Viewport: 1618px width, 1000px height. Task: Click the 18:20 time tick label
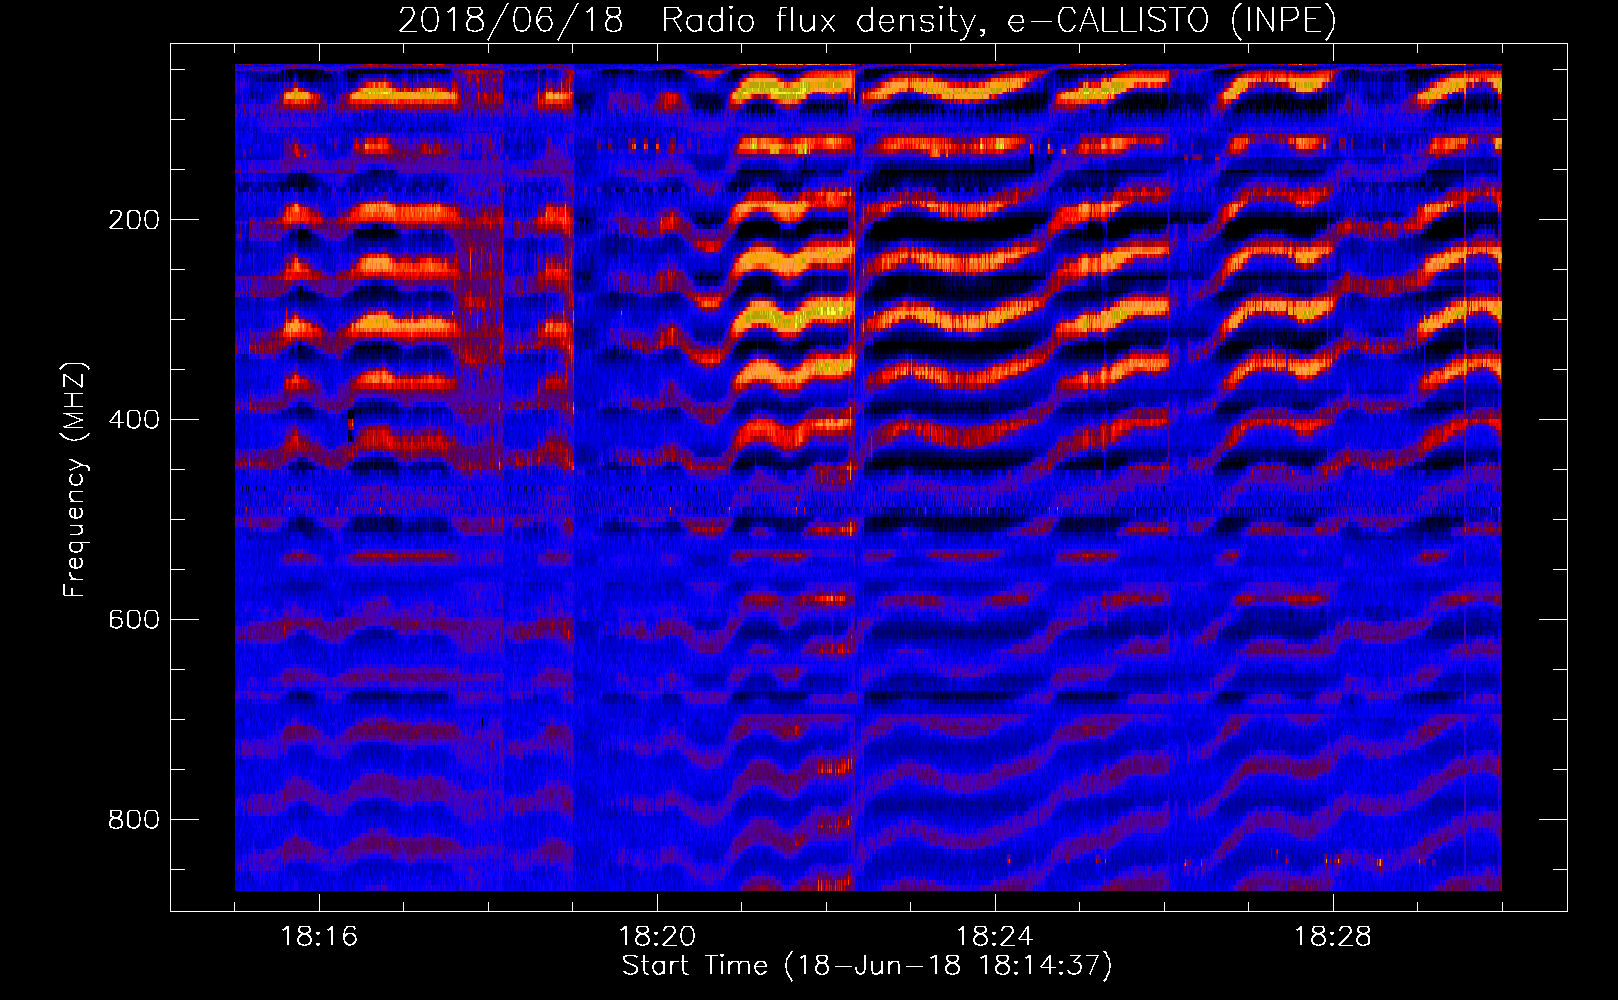coord(657,937)
